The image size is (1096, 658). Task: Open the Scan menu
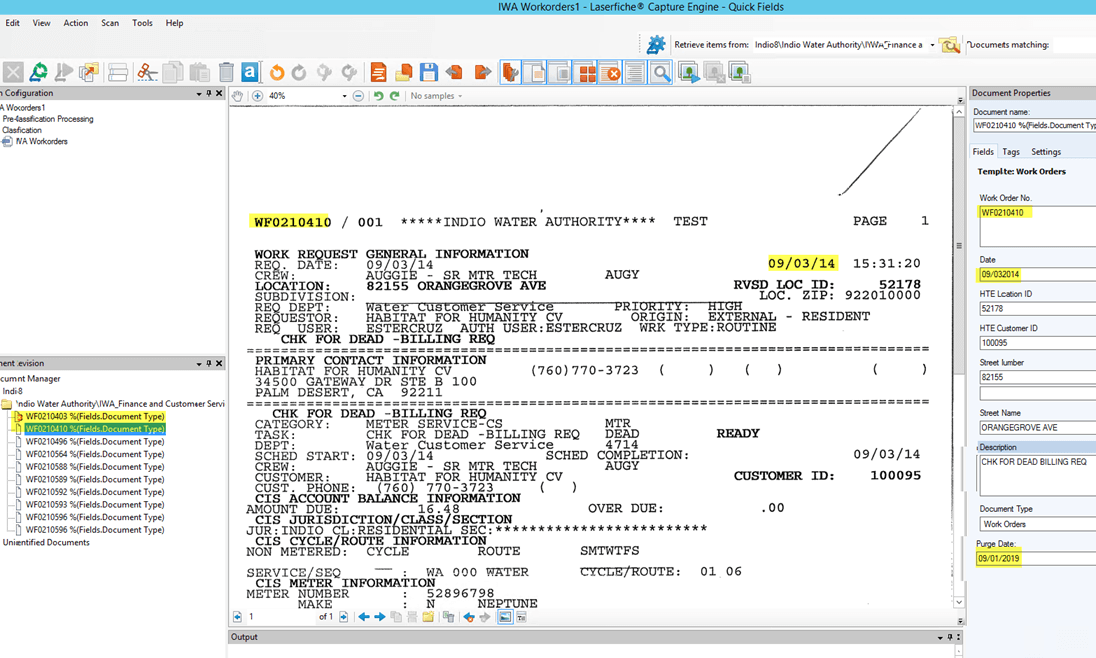point(110,23)
